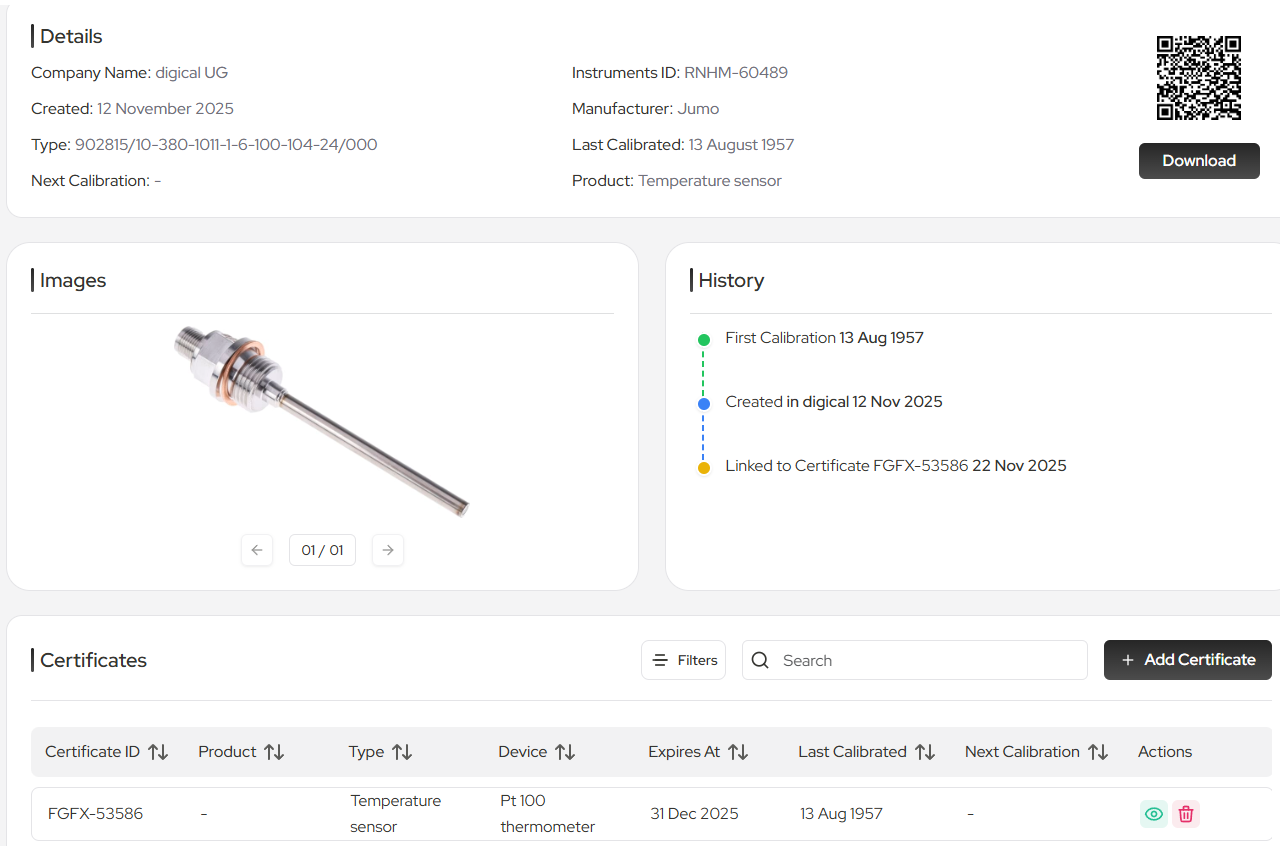Open the certificates Filters options

click(x=683, y=660)
